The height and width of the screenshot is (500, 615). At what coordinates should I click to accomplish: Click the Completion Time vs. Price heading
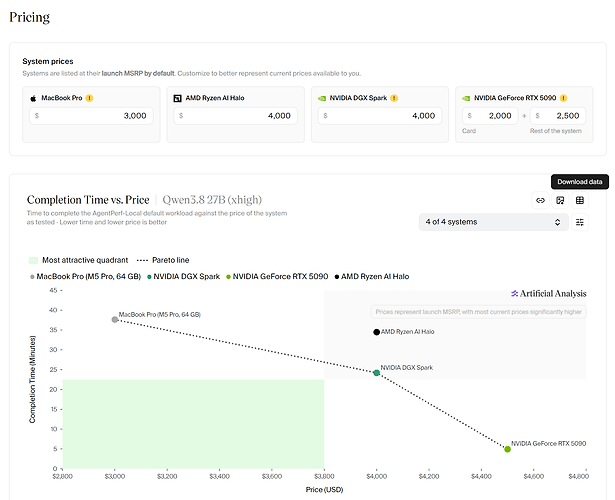(x=88, y=200)
